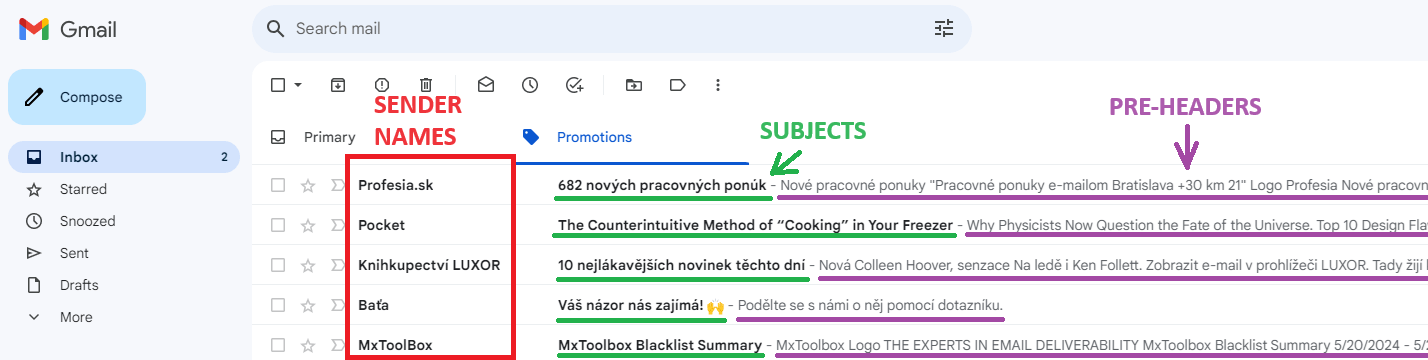Star the Pocket email
Screen dimensions: 1428x360
308,225
